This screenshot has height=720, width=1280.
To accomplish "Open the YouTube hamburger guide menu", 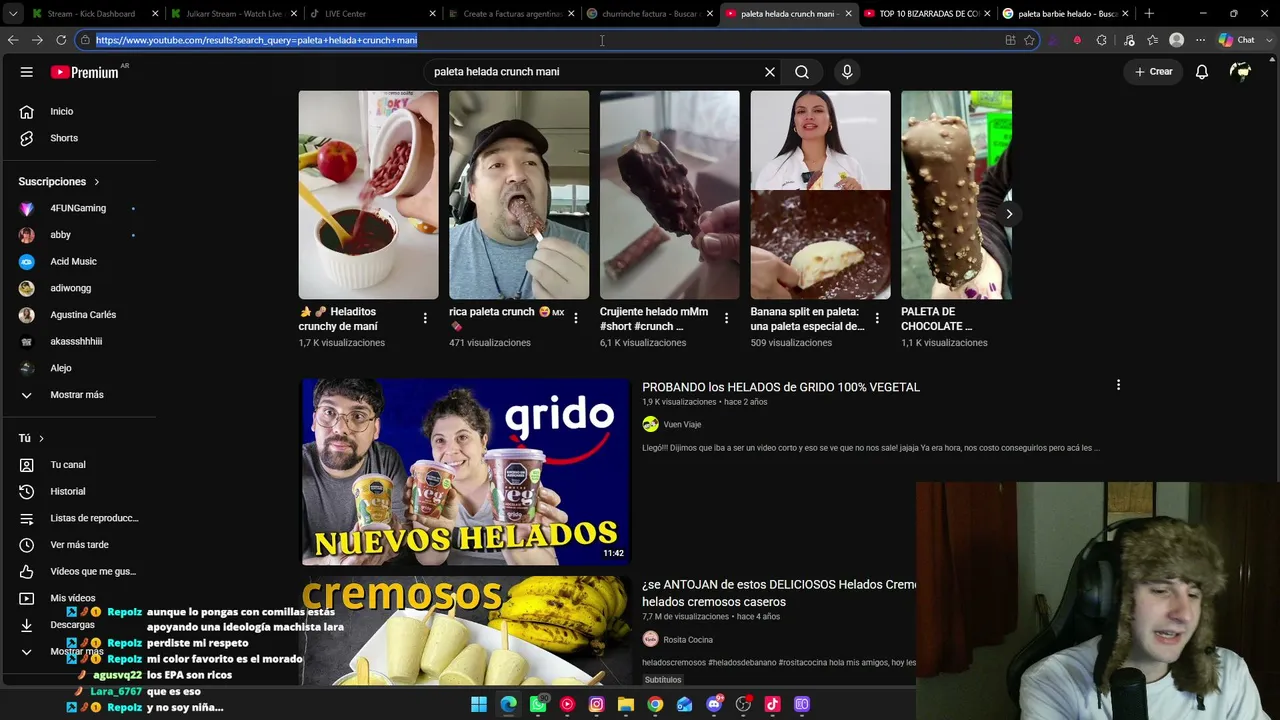I will [27, 72].
